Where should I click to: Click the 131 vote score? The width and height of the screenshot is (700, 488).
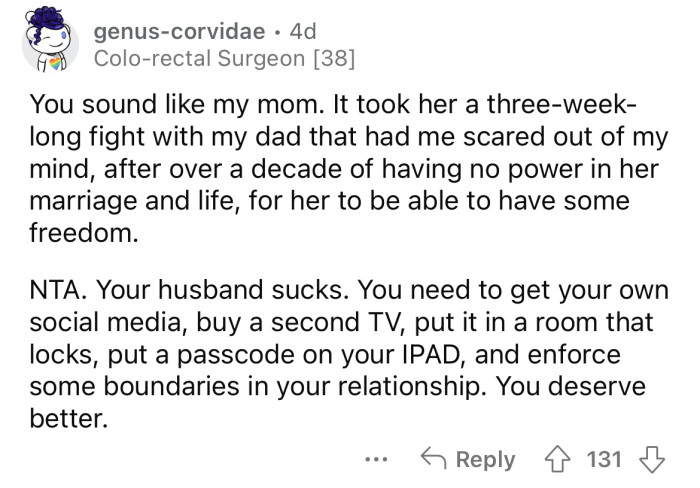coord(606,460)
